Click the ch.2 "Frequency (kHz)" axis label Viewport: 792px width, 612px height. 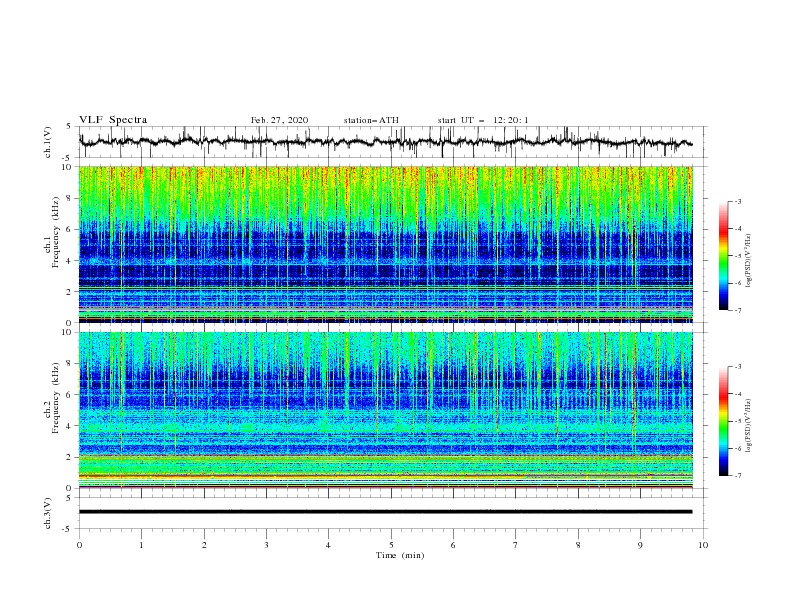point(56,398)
